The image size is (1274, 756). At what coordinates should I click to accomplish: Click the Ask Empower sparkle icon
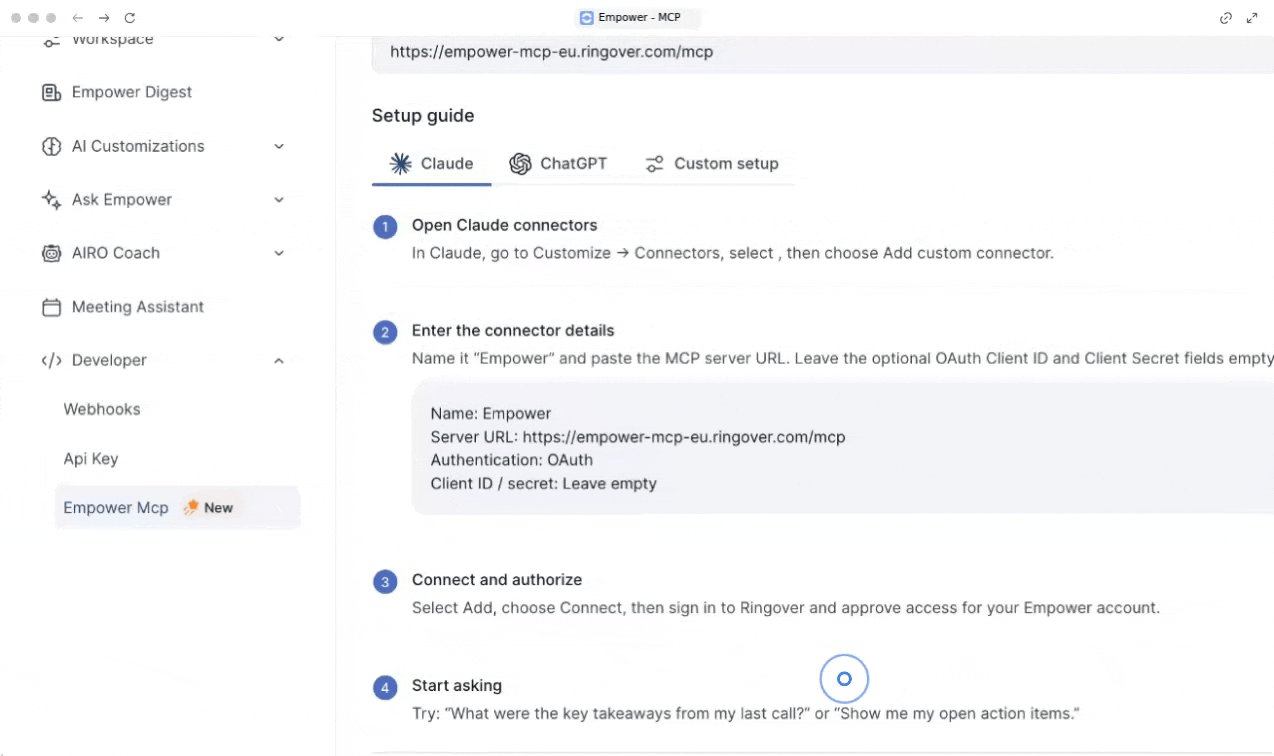(x=51, y=200)
